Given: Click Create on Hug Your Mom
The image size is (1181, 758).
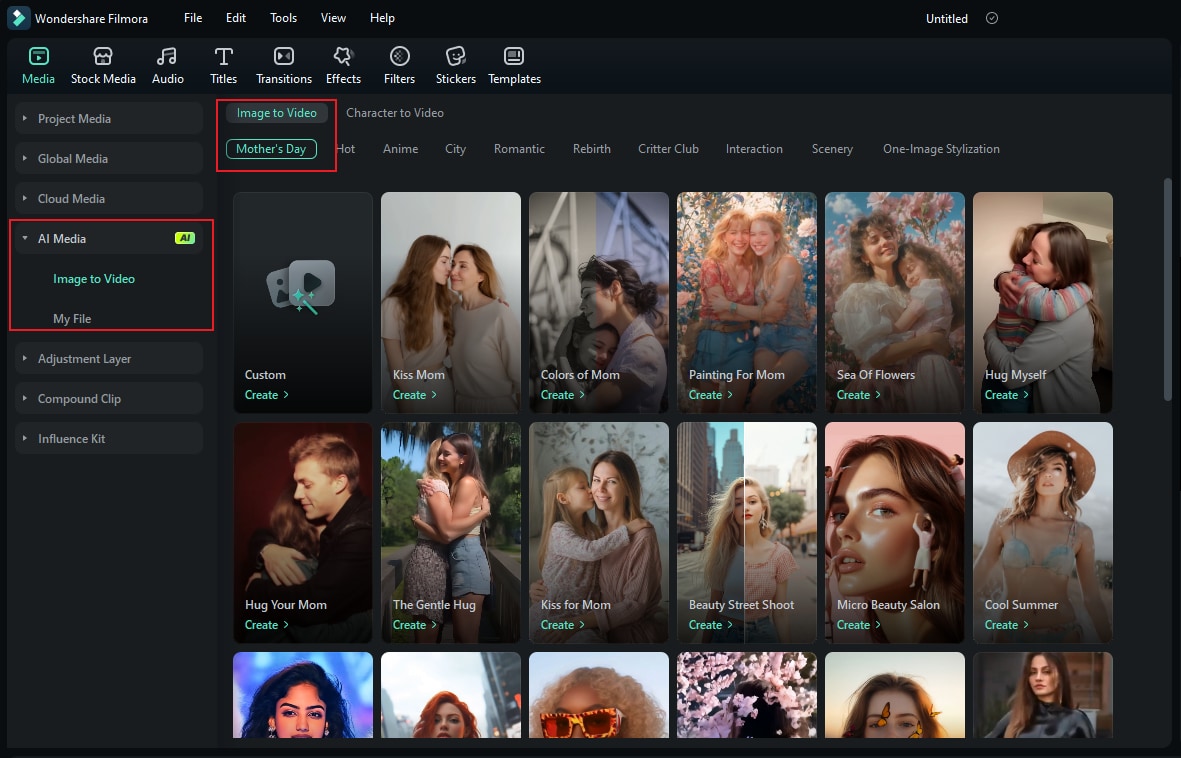Looking at the screenshot, I should 266,625.
